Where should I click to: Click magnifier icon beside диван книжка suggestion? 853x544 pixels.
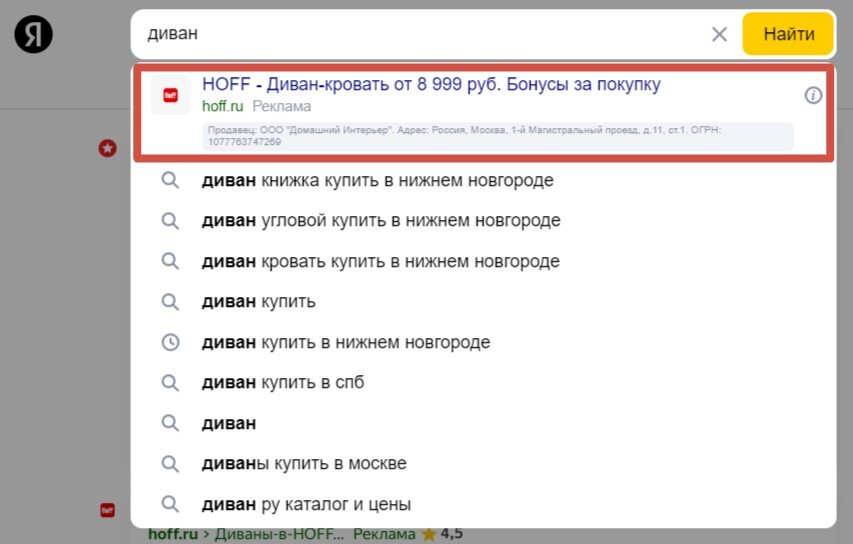point(170,180)
